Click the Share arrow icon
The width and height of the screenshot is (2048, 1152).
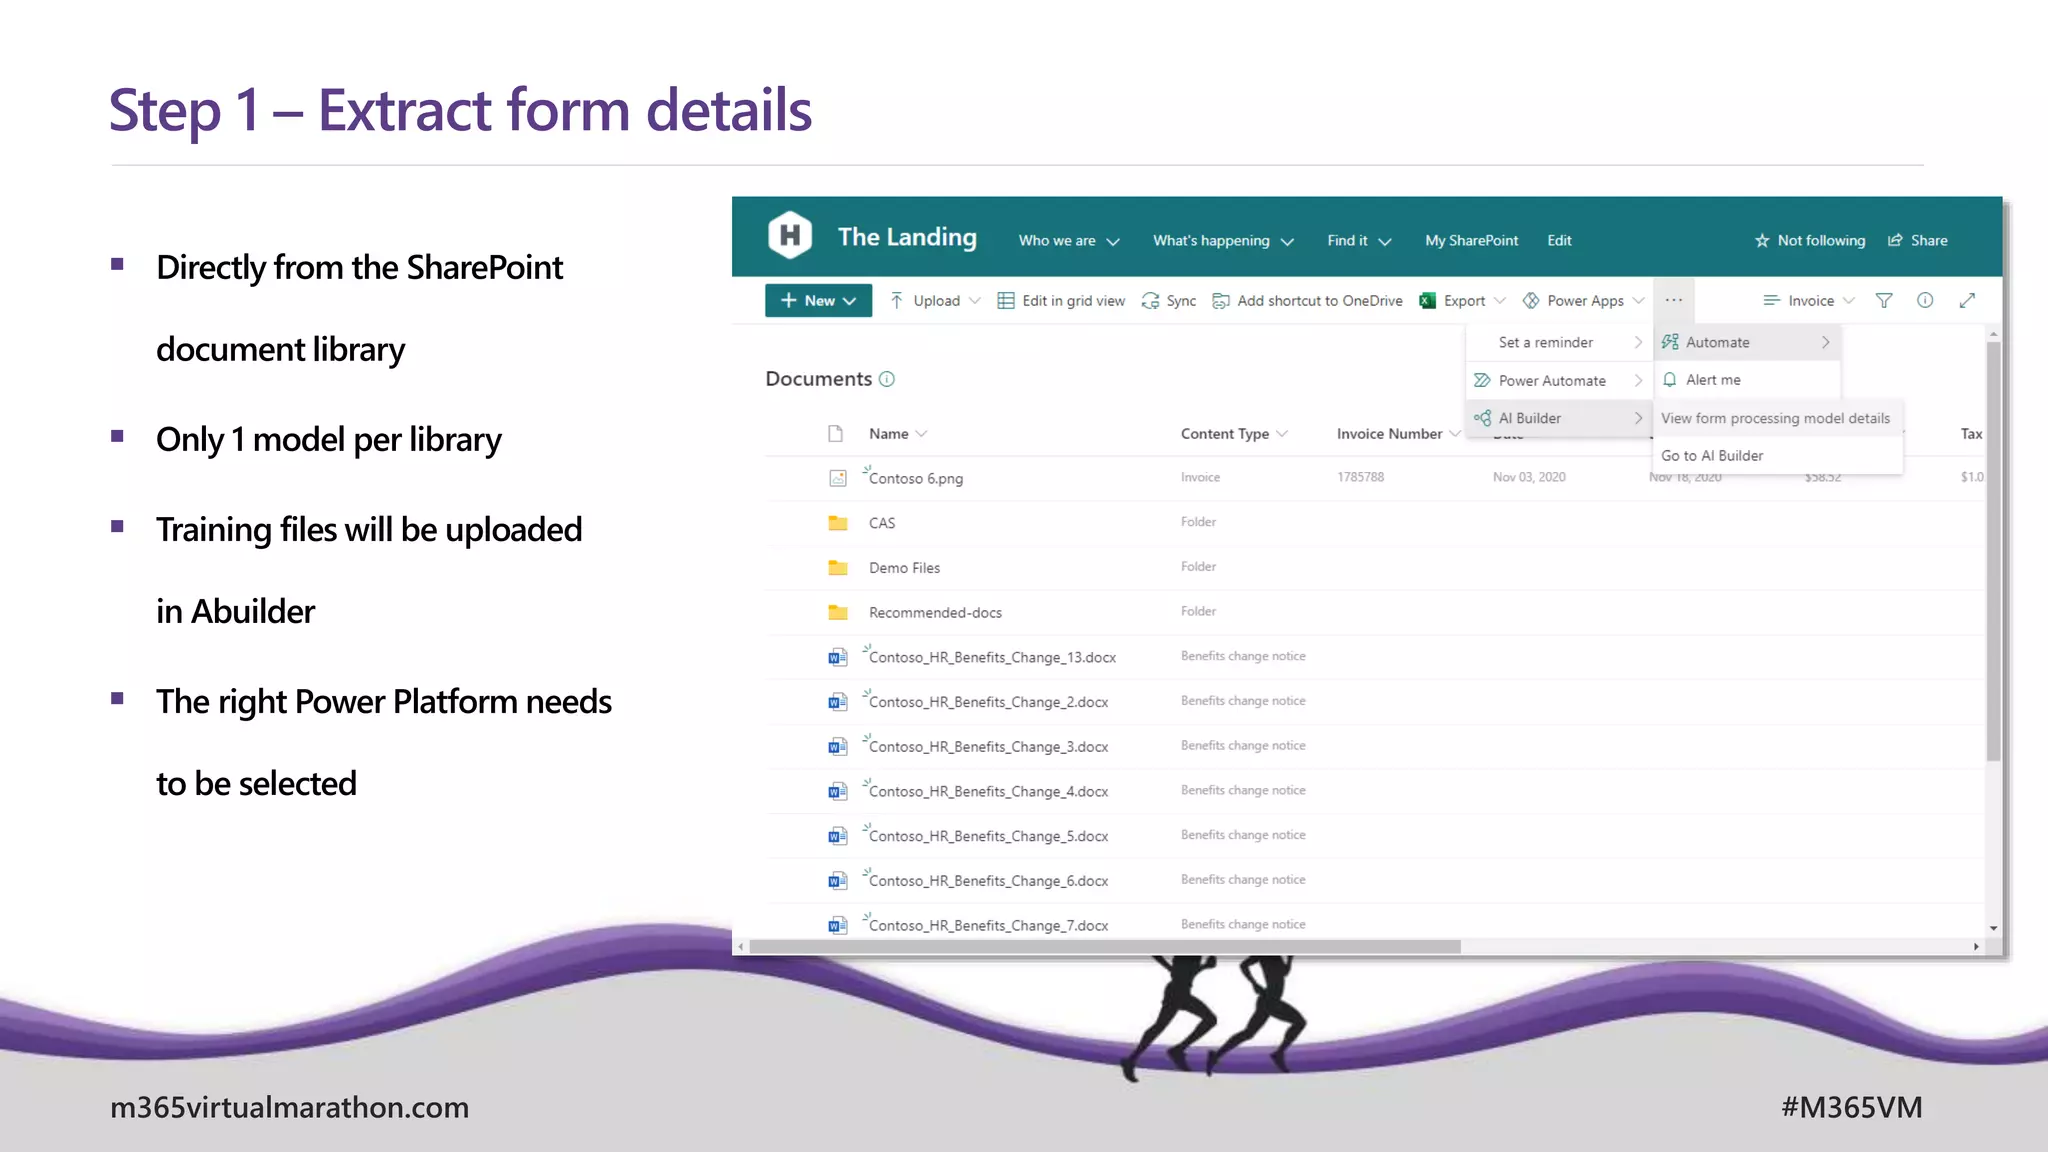pyautogui.click(x=1895, y=240)
